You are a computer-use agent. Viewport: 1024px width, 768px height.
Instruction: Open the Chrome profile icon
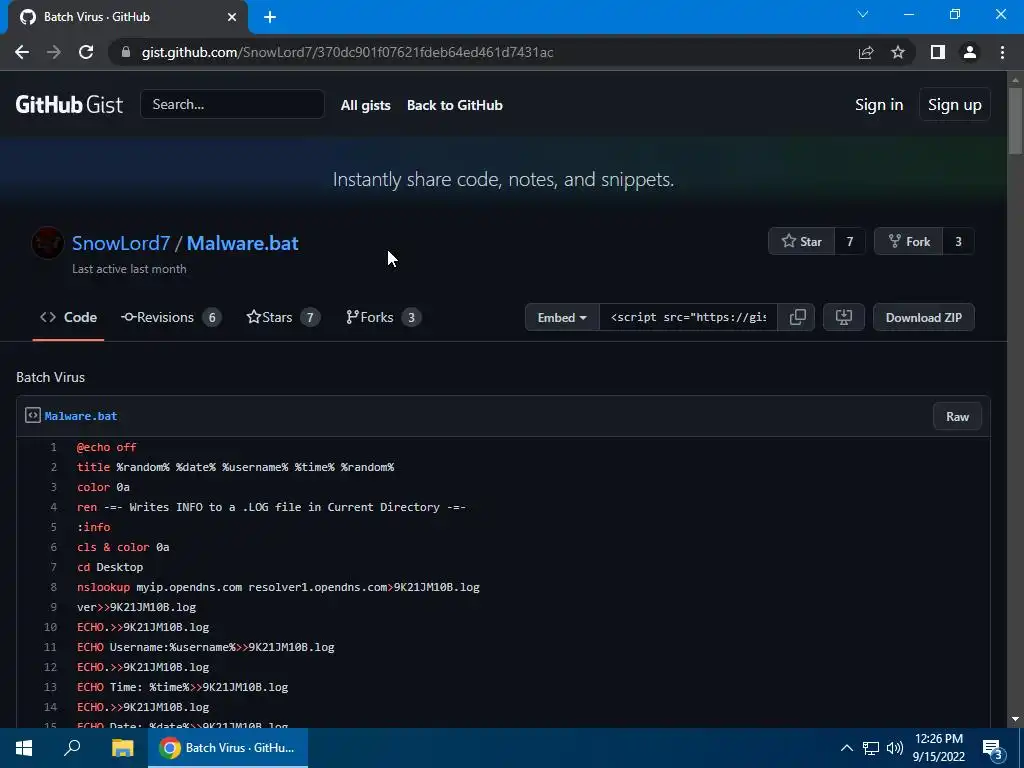(x=970, y=52)
